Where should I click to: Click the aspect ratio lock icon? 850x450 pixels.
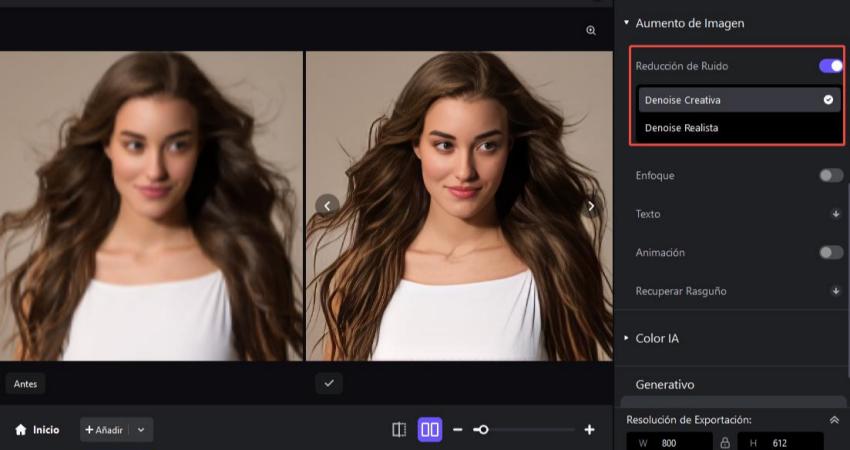pos(725,442)
